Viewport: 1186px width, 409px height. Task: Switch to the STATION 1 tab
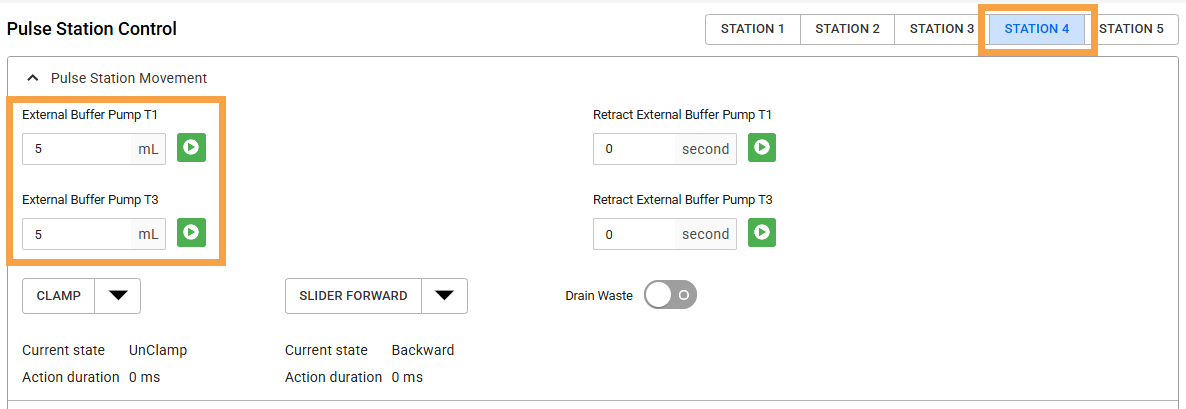pos(752,29)
